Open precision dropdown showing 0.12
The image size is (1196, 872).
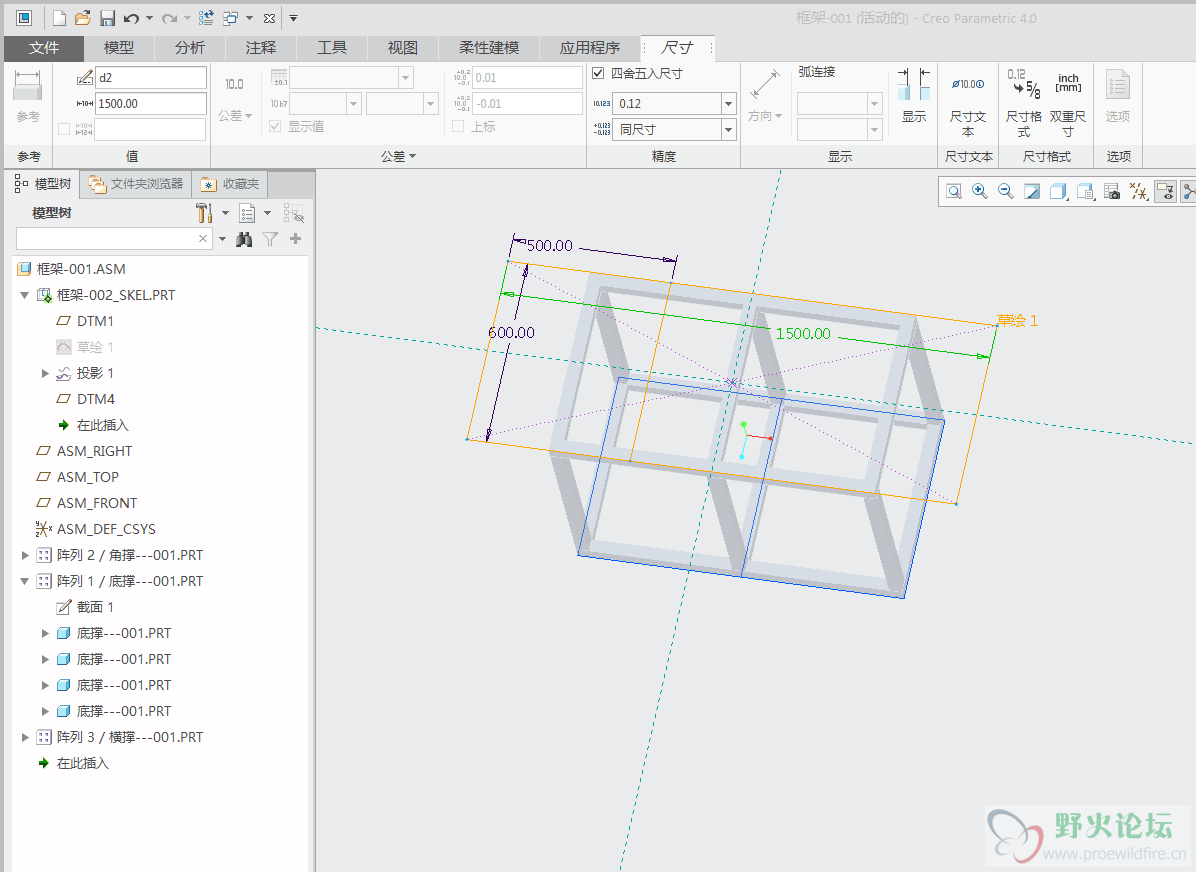point(728,104)
